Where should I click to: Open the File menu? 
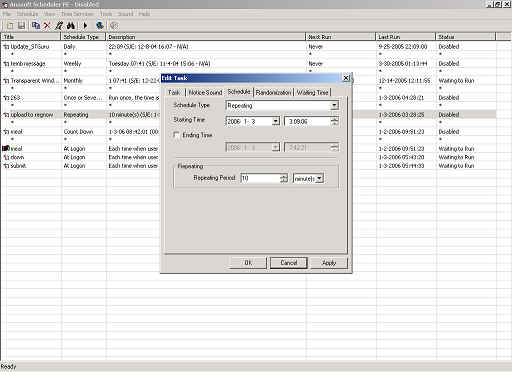point(7,14)
